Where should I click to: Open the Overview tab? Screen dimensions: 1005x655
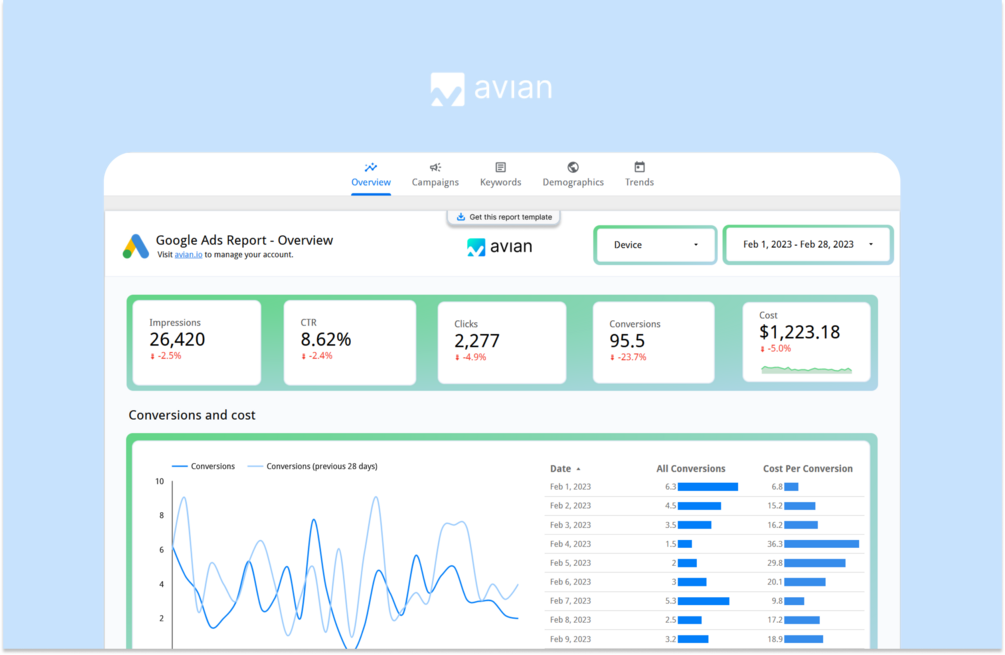(370, 175)
